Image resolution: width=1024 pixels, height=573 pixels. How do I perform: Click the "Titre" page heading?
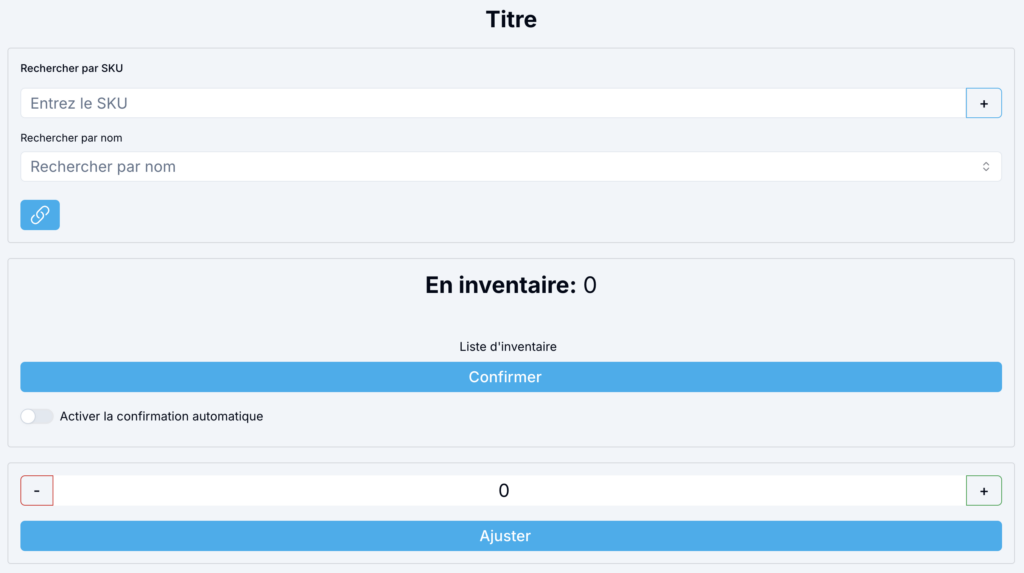[511, 19]
